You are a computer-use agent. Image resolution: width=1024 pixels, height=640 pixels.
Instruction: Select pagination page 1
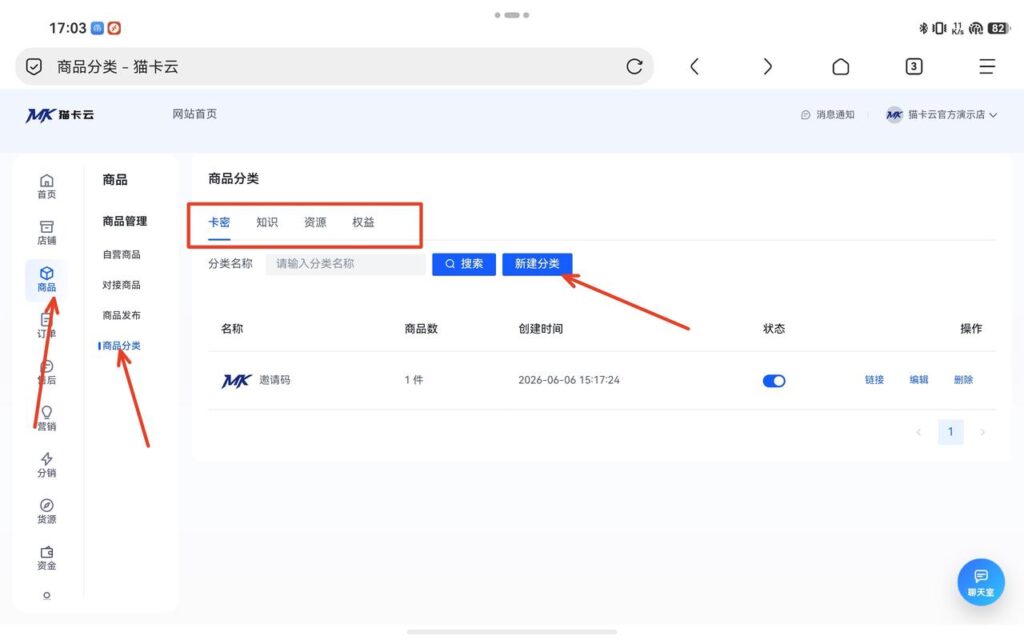[950, 432]
